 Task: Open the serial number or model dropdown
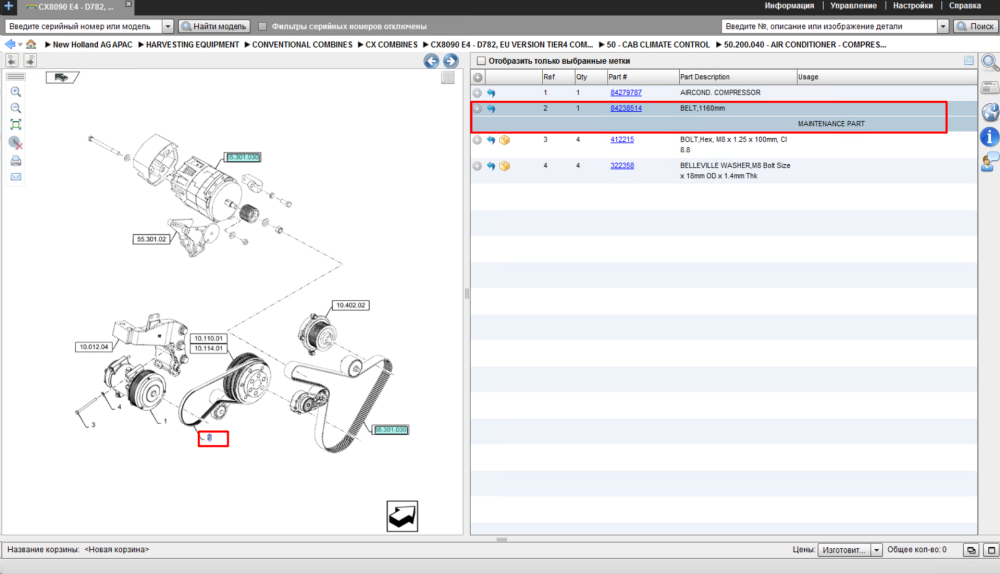pos(168,26)
